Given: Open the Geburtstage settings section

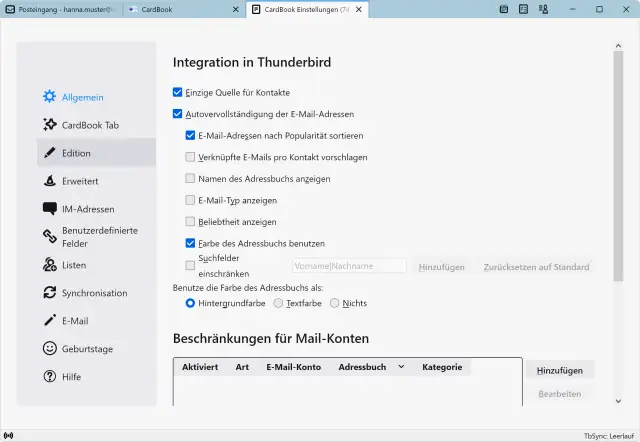Looking at the screenshot, I should tap(96, 349).
